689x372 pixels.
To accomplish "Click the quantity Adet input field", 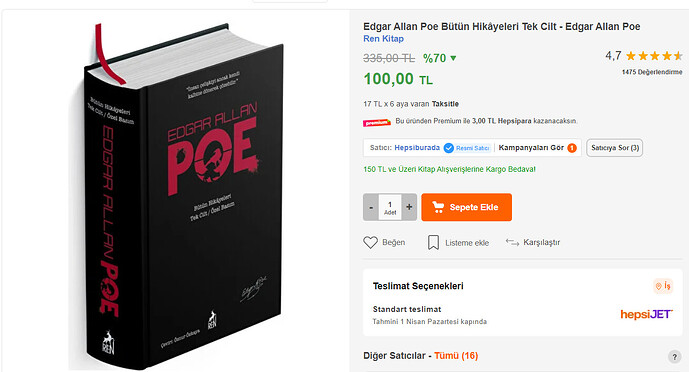I will tap(390, 207).
